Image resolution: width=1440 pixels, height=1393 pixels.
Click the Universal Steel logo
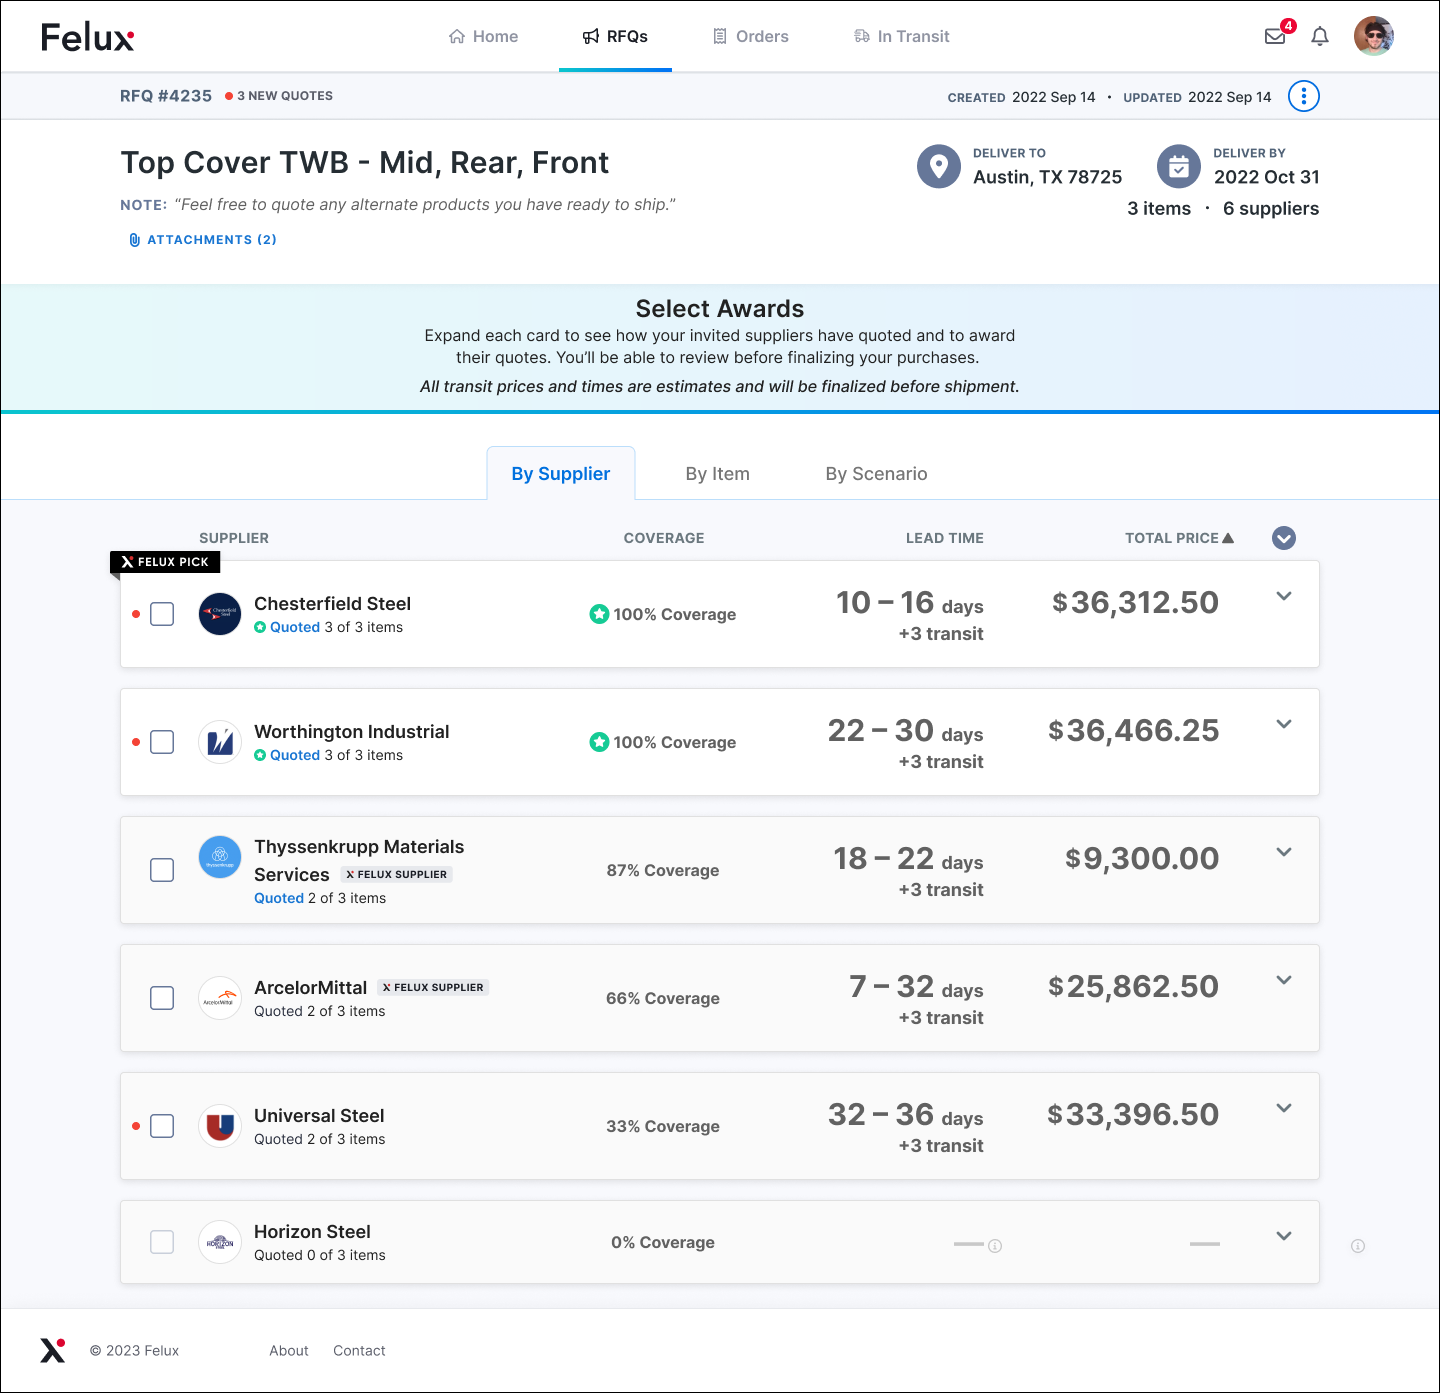point(220,1126)
